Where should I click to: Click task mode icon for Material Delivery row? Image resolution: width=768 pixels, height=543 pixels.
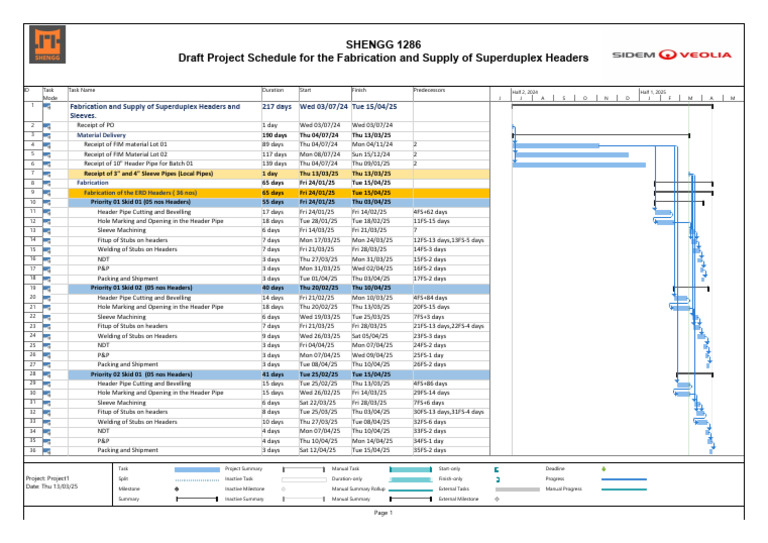point(47,135)
